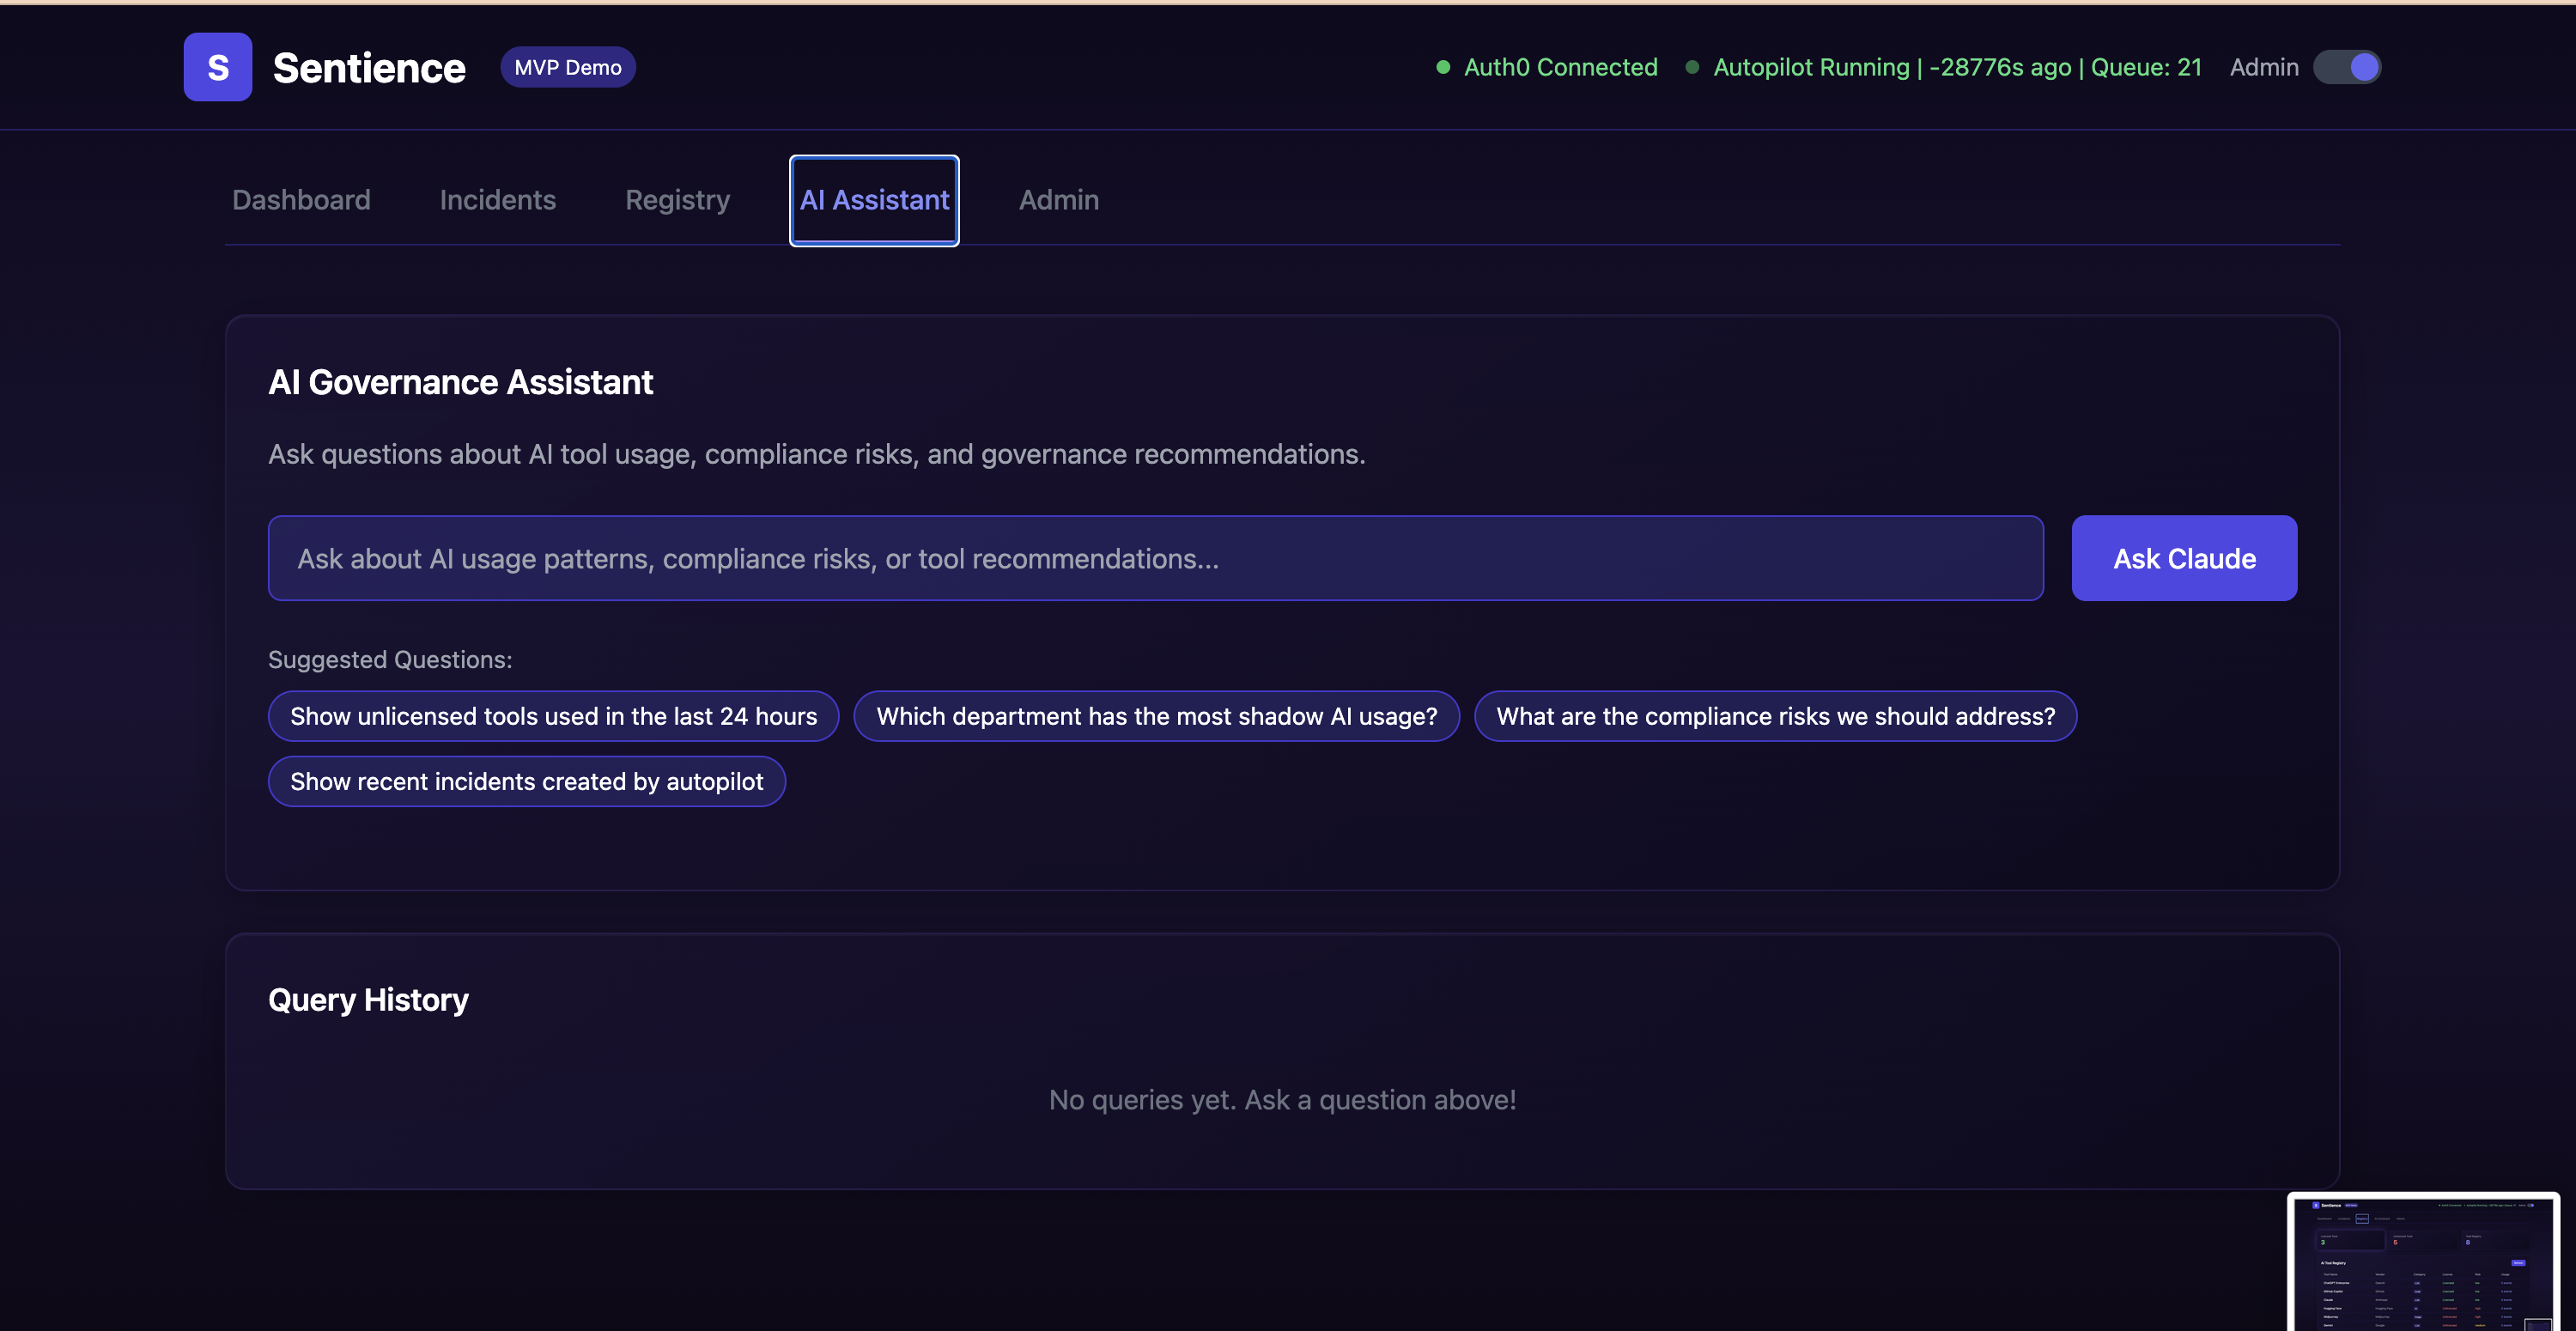Pick the shadow AI usage department question
2576x1331 pixels.
[x=1156, y=716]
